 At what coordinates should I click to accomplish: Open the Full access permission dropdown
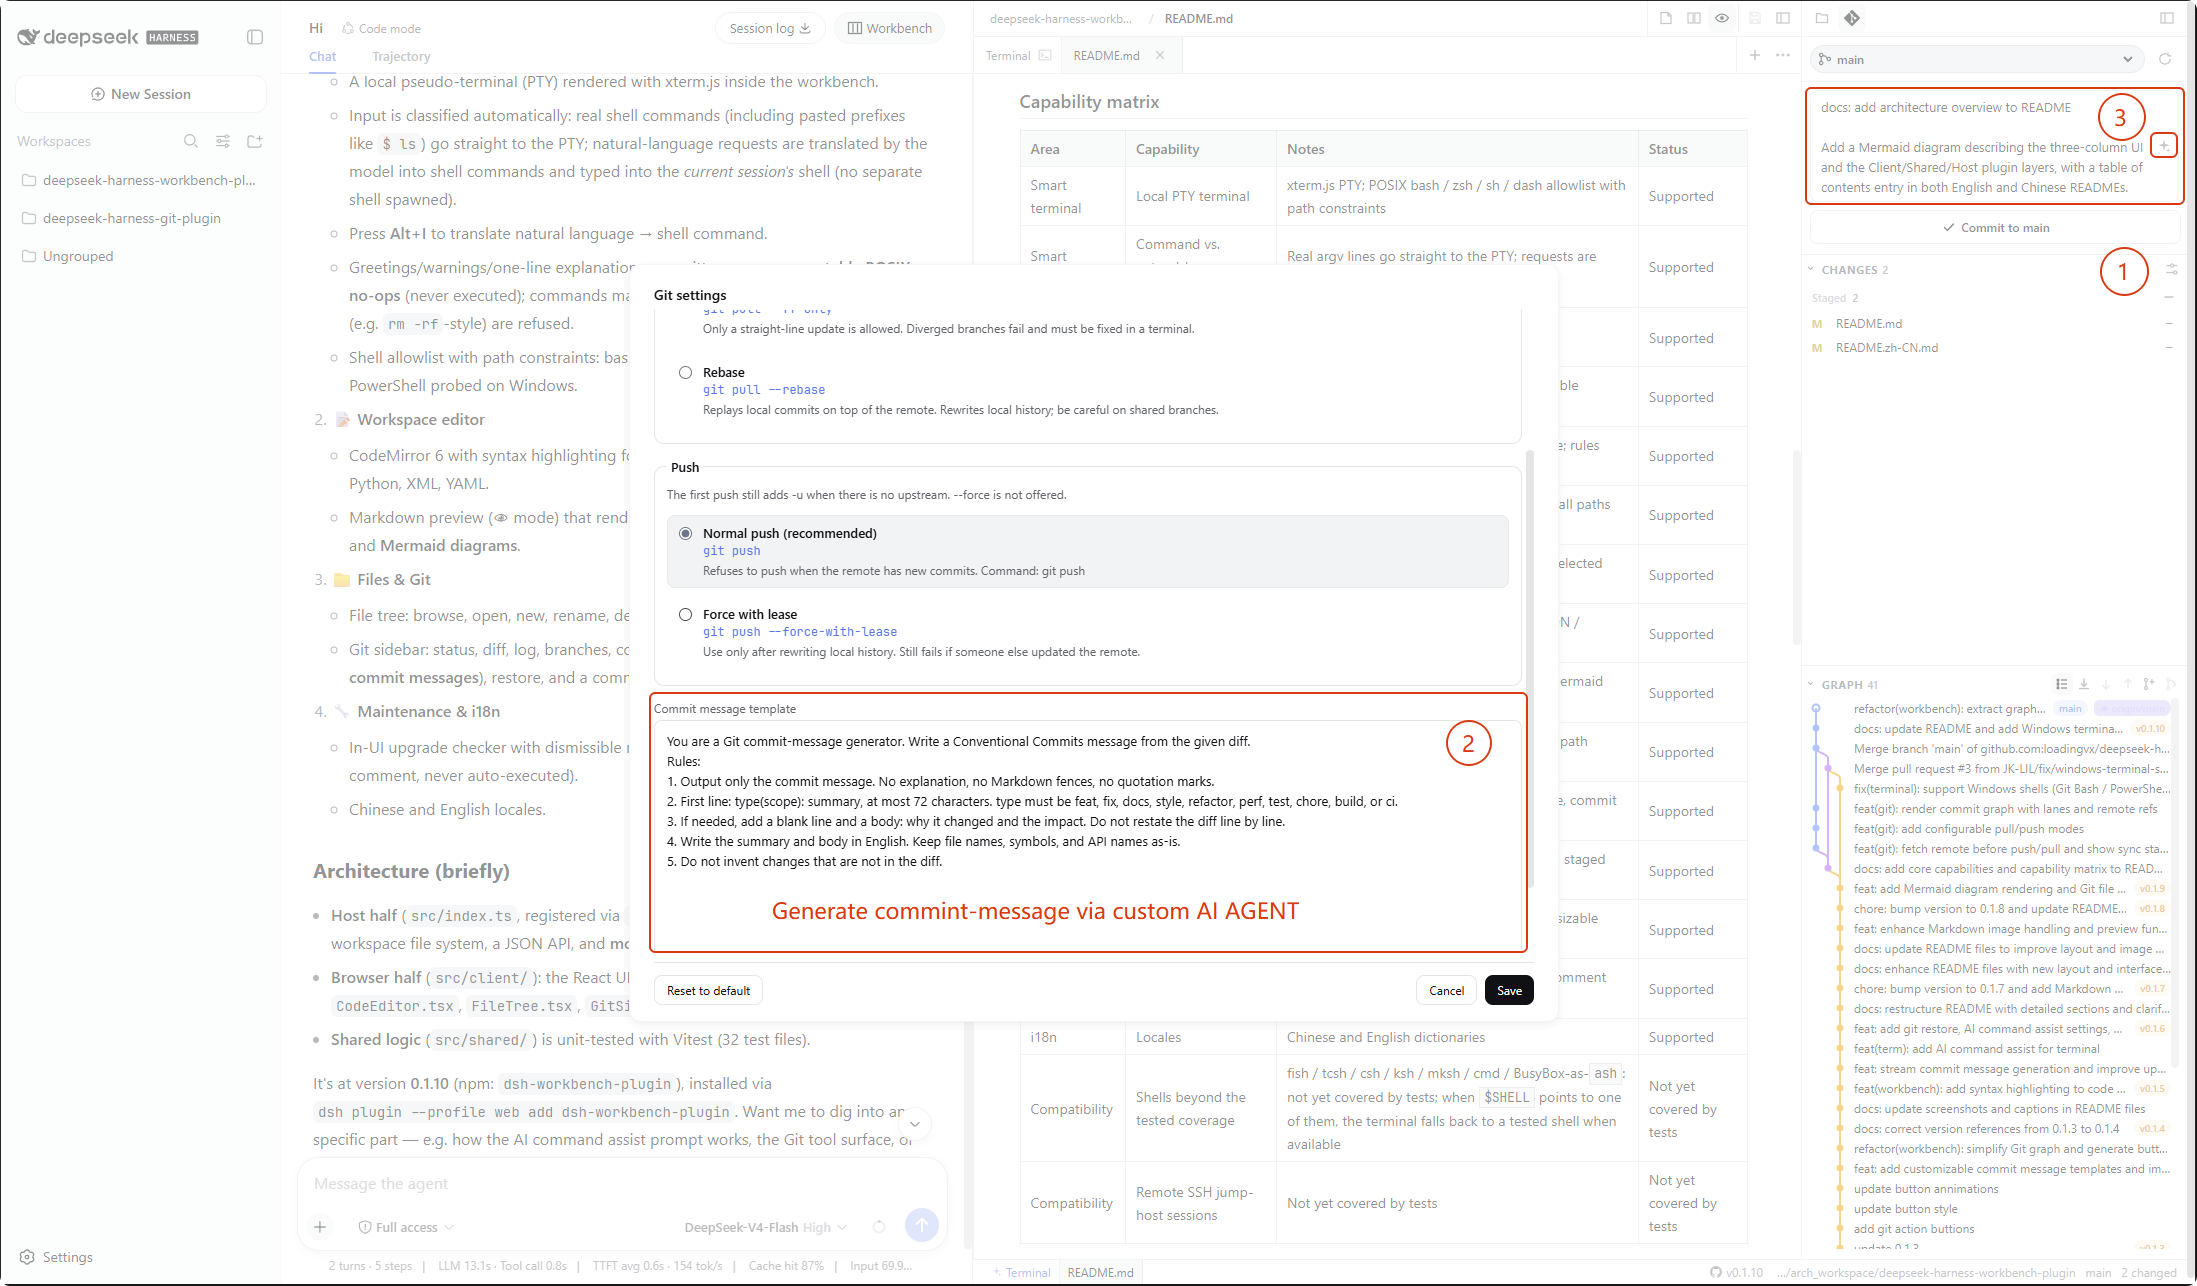click(406, 1227)
